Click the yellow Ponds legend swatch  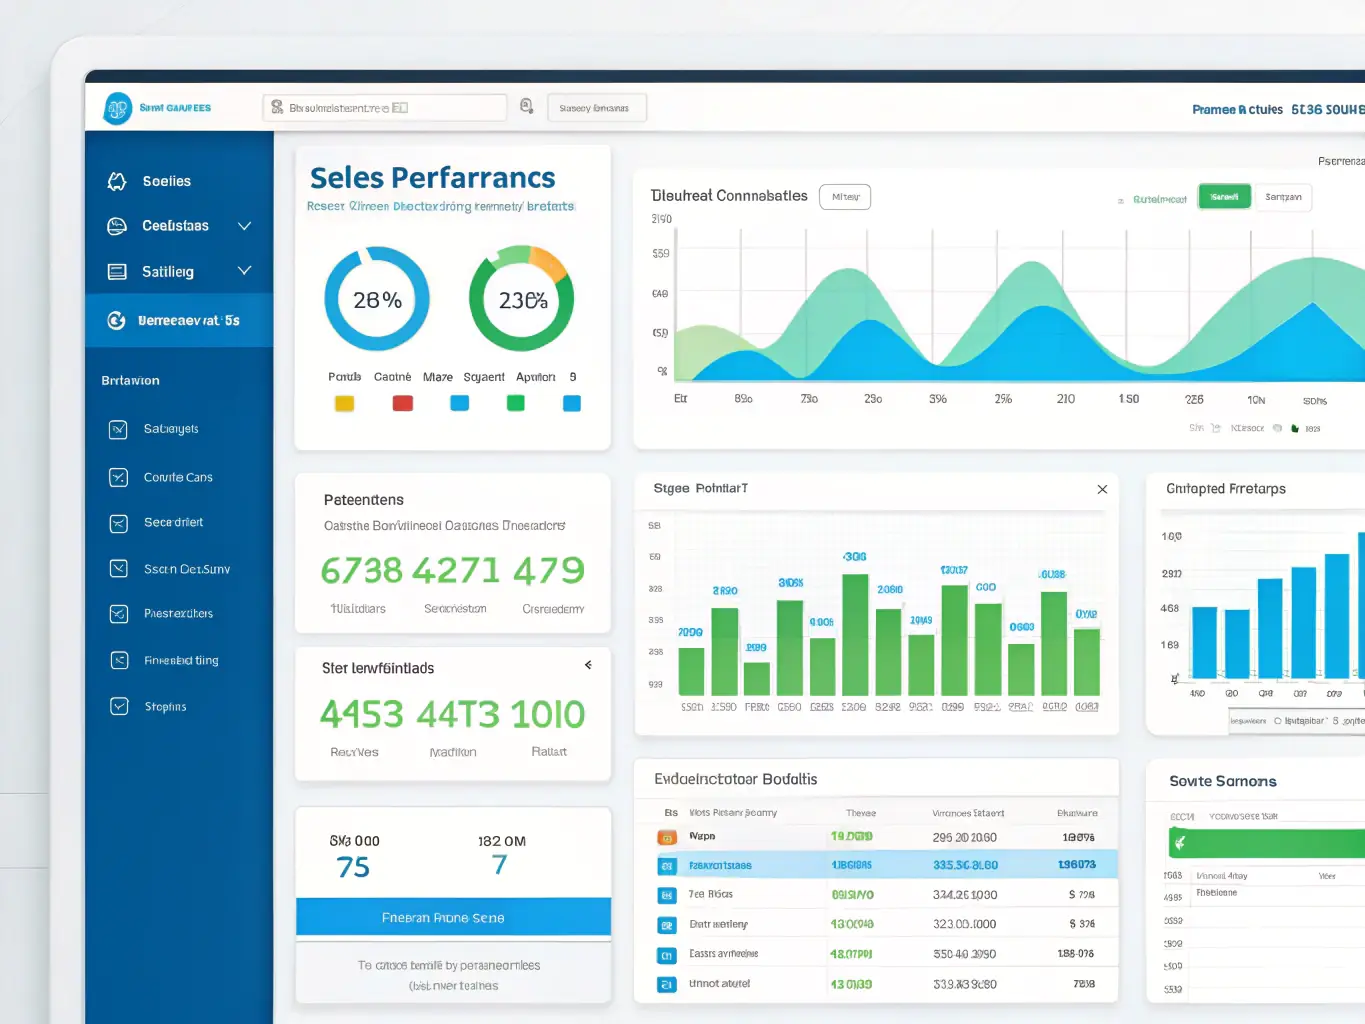[344, 403]
